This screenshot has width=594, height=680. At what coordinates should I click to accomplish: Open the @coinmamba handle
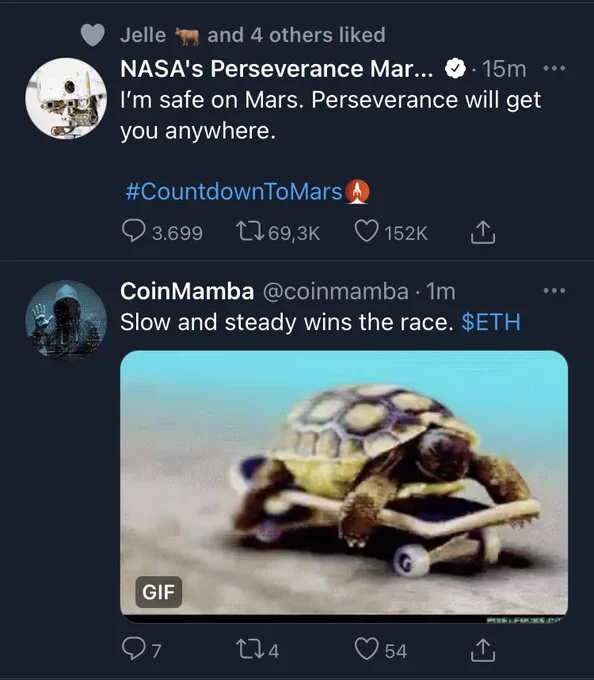tap(336, 291)
